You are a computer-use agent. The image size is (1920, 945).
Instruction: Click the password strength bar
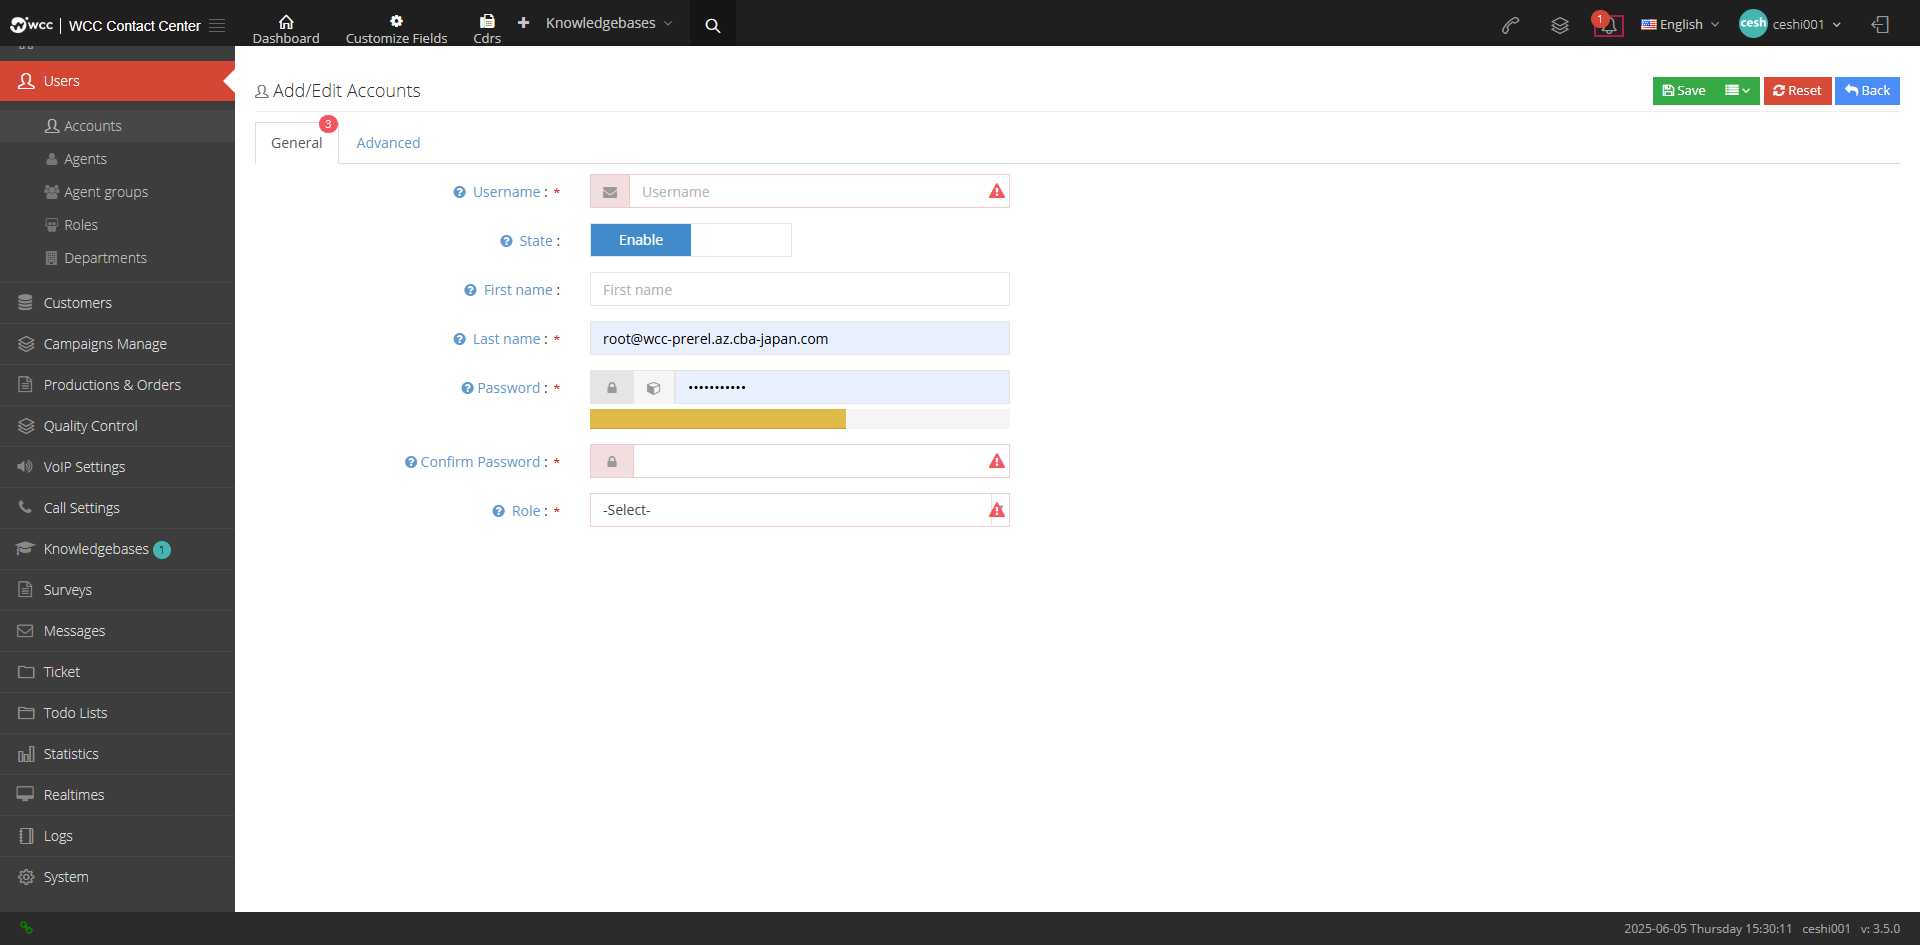tap(799, 419)
